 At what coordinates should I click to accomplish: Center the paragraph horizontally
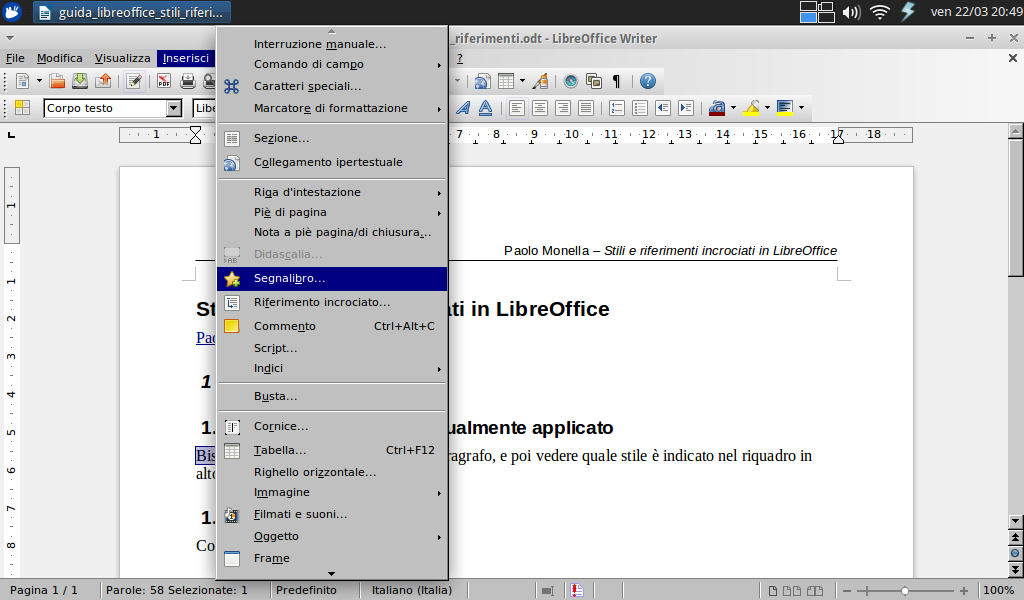[539, 108]
